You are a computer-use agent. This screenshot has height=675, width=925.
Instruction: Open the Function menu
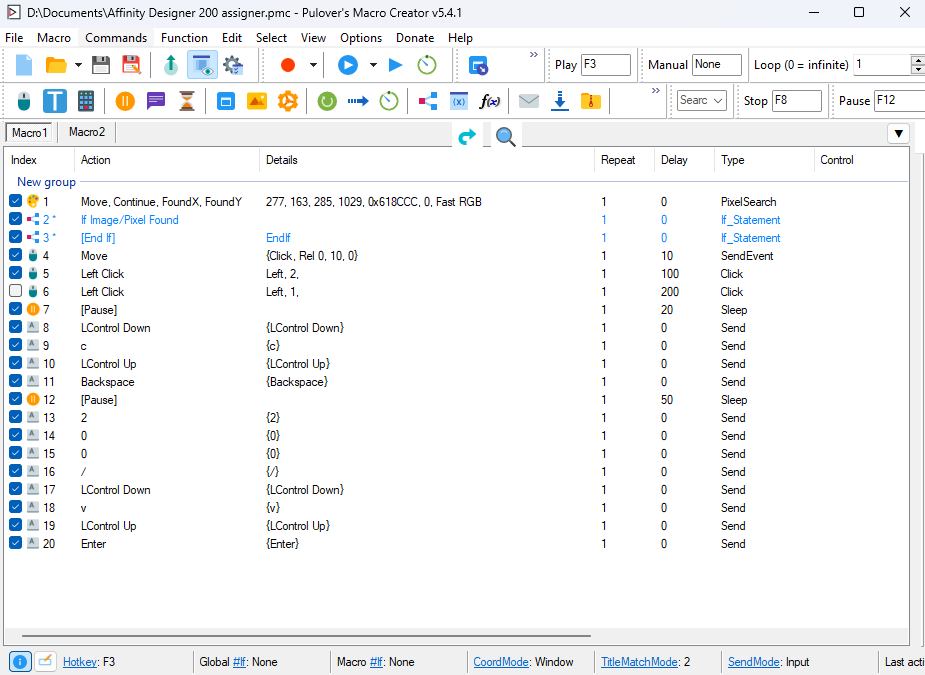(x=184, y=38)
